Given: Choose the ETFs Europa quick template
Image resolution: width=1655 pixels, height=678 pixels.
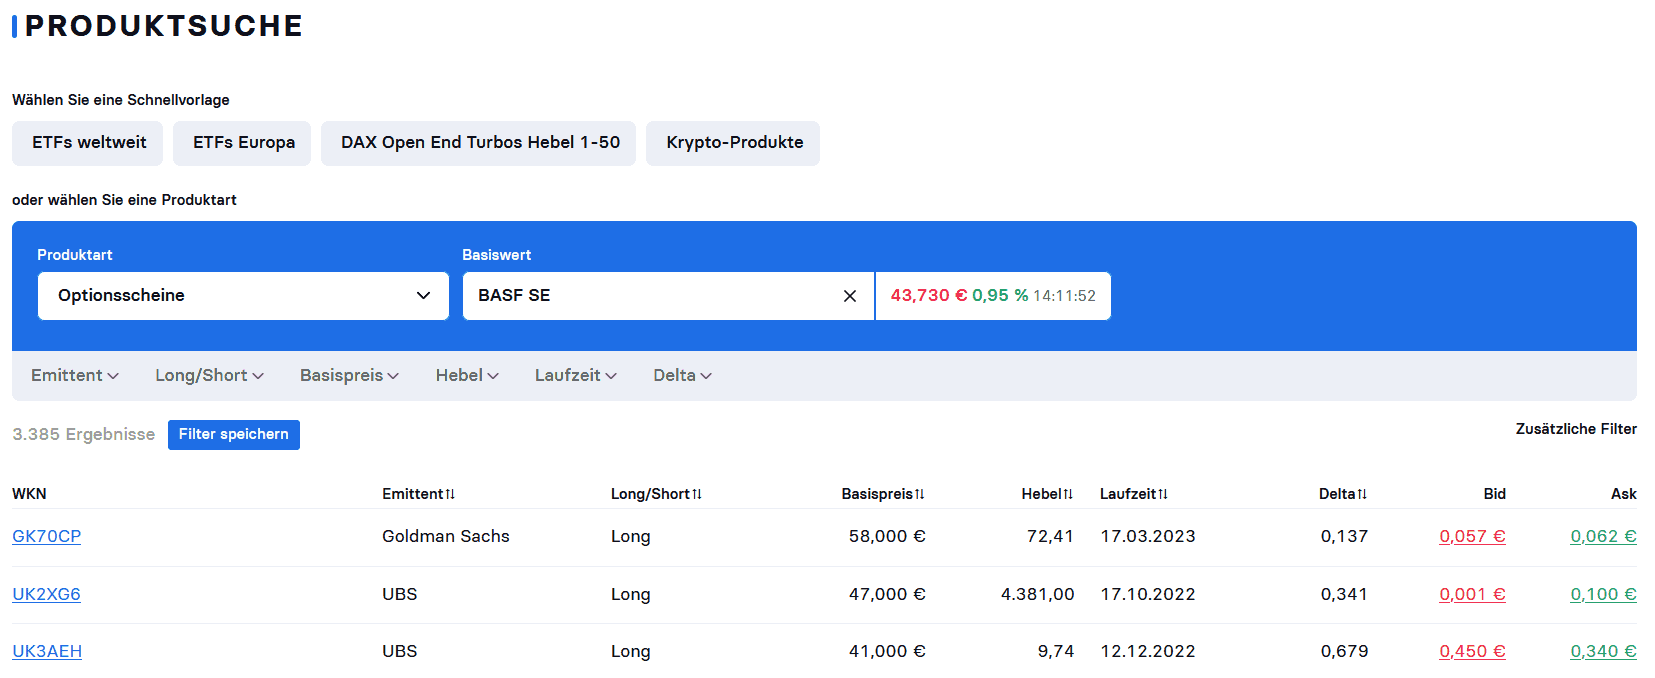Looking at the screenshot, I should tap(242, 143).
